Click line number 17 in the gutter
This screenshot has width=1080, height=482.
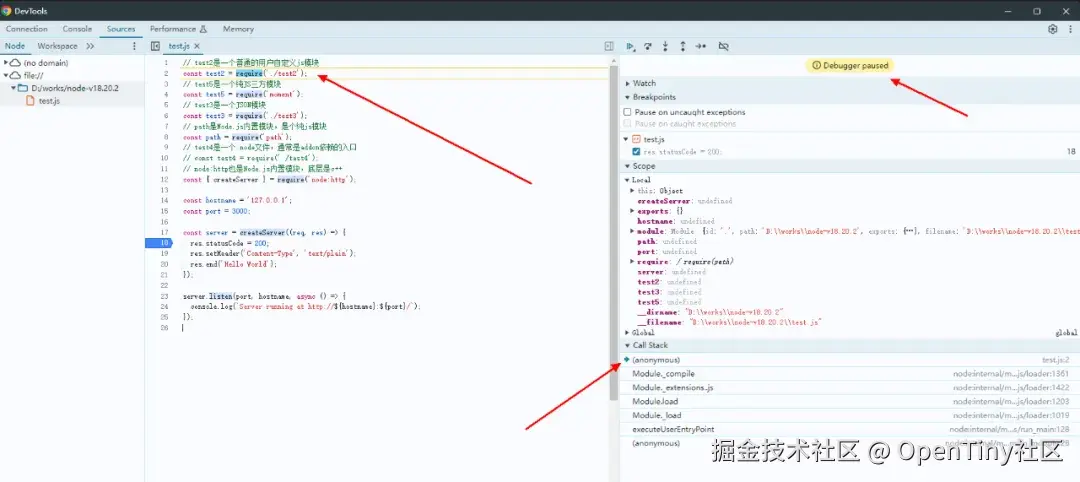[x=164, y=233]
